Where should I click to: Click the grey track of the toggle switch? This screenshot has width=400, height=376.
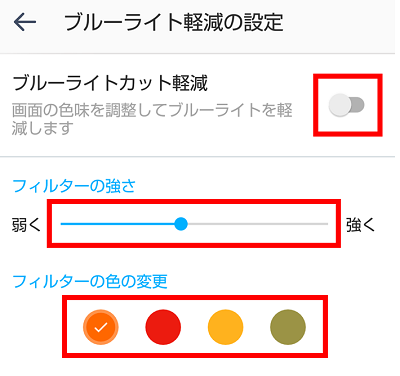[x=357, y=105]
